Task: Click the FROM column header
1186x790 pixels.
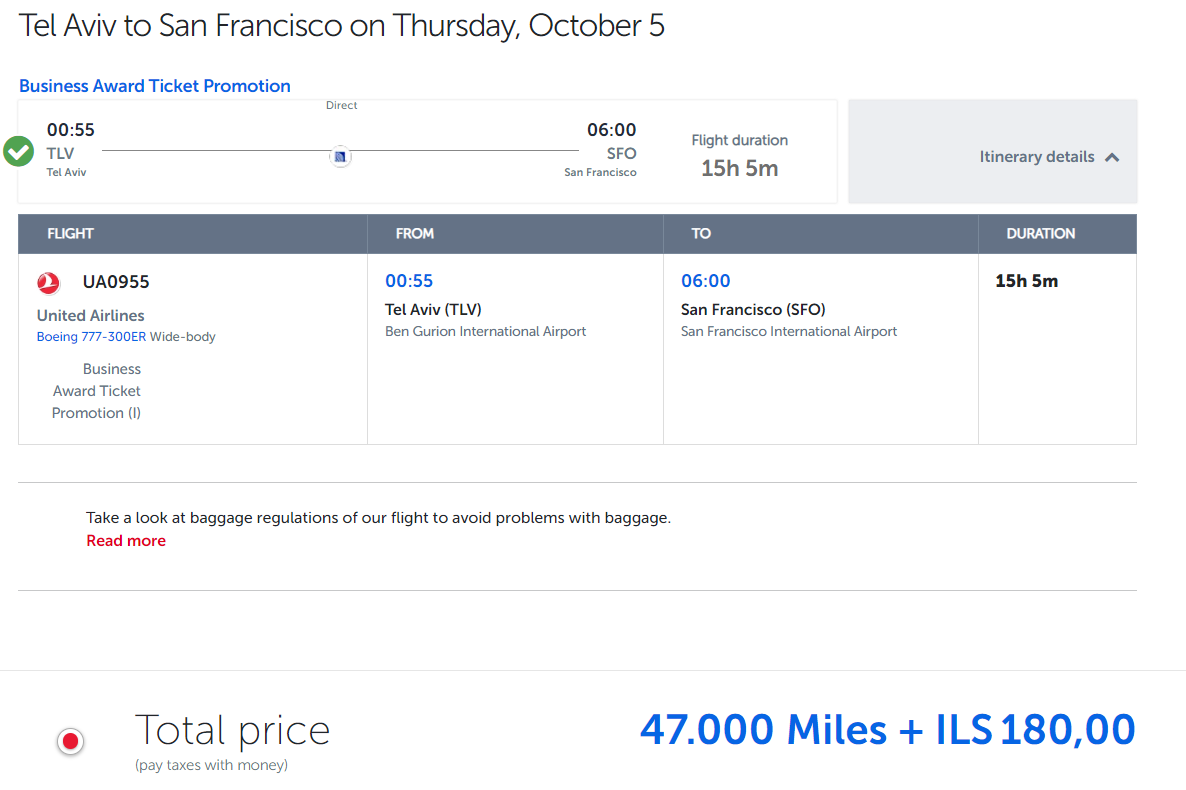Action: pos(414,234)
